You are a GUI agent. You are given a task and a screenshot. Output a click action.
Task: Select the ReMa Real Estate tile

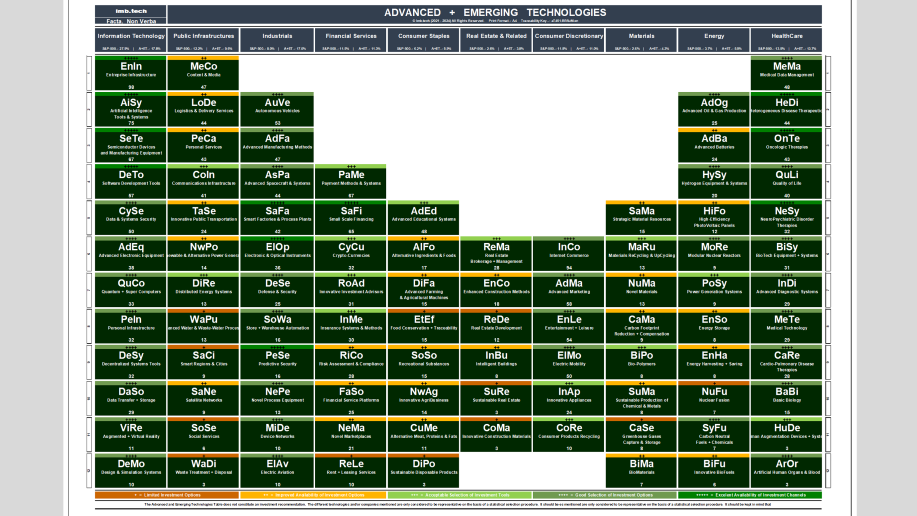click(x=496, y=253)
